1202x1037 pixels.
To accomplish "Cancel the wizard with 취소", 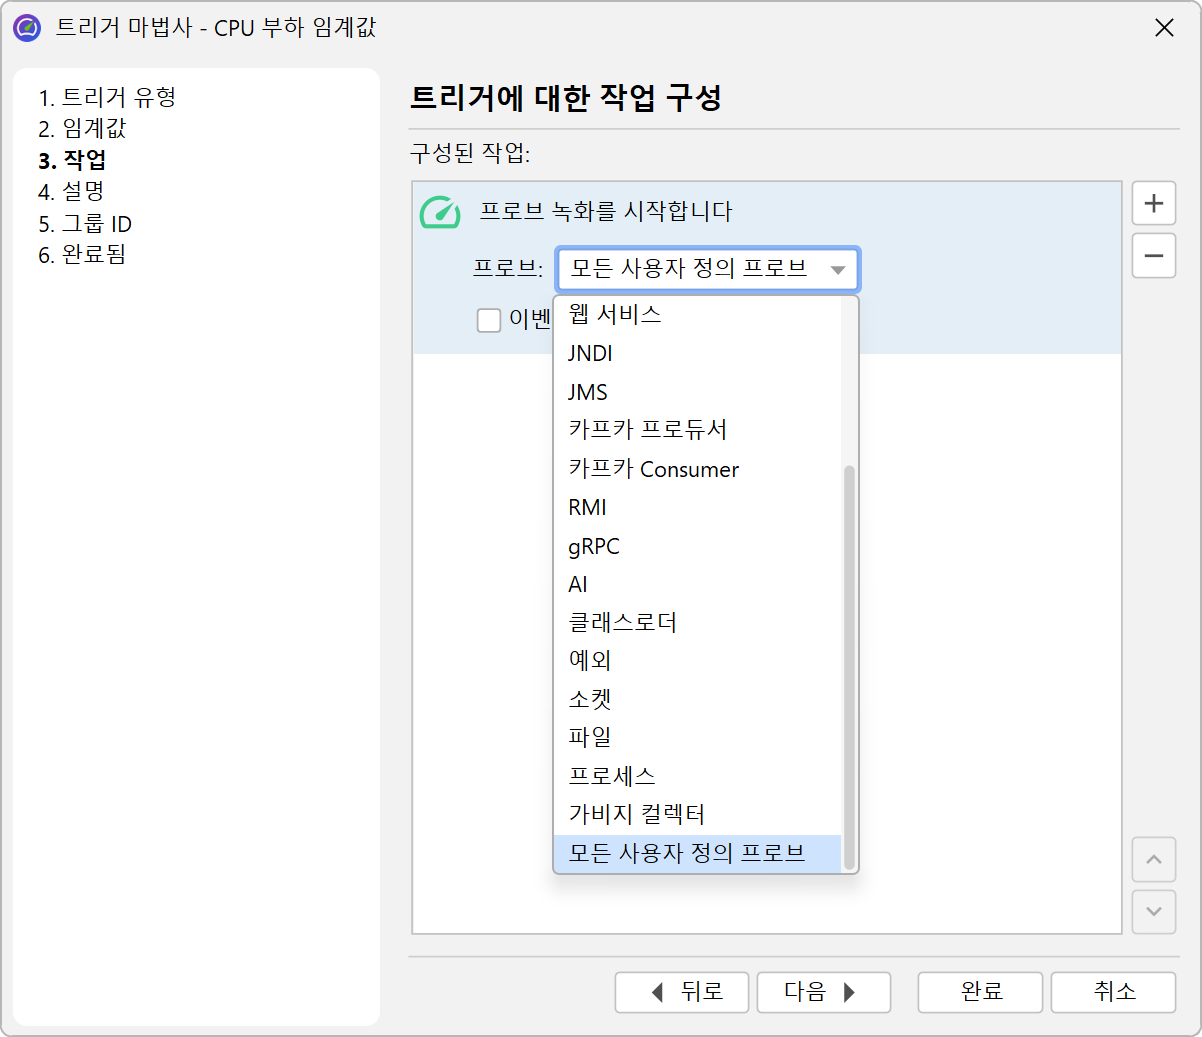I will click(1113, 992).
